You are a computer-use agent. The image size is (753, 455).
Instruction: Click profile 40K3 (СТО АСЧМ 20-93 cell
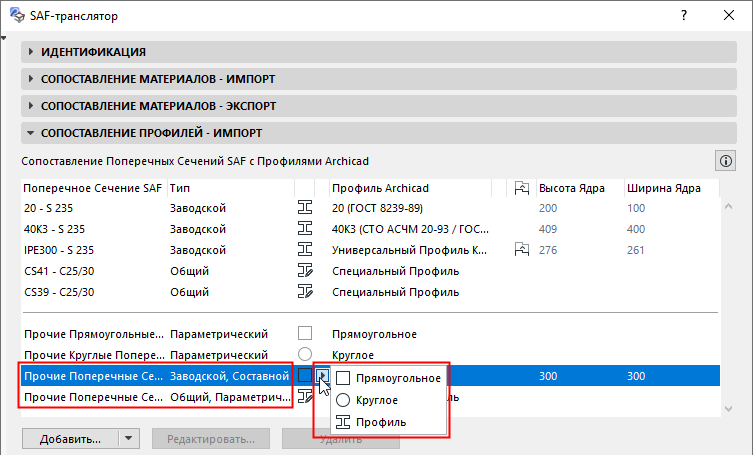(x=410, y=229)
